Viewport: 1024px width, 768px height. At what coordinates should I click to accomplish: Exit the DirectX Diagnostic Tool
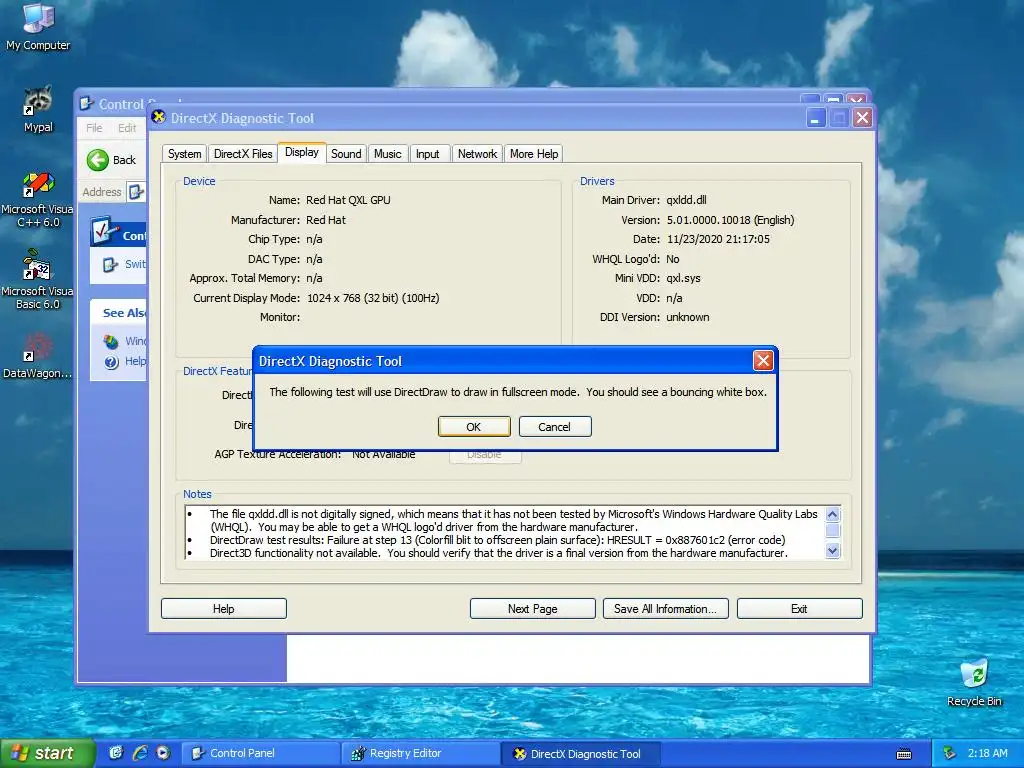pos(799,609)
